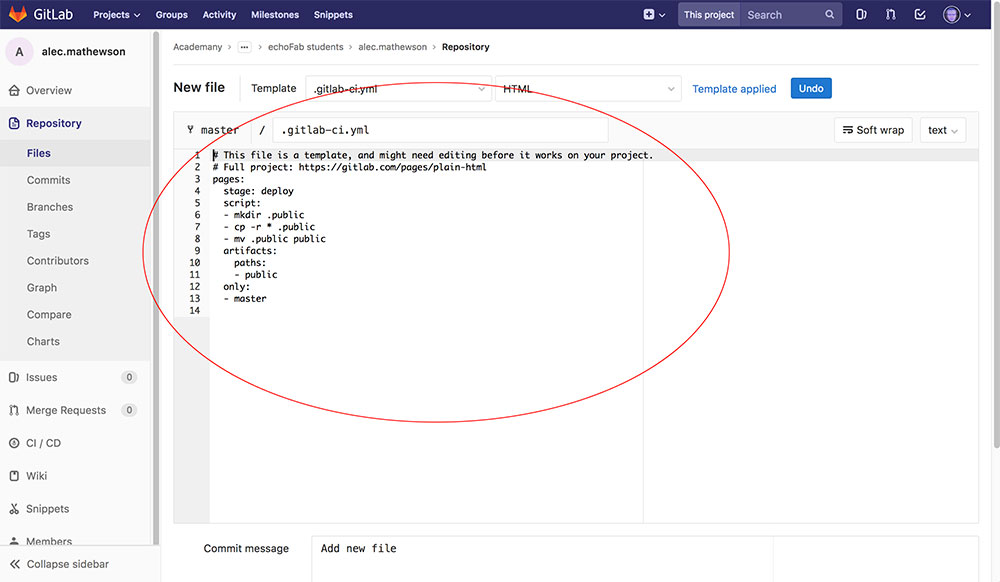Click the Undo button
The width and height of the screenshot is (1000, 582).
pyautogui.click(x=811, y=88)
